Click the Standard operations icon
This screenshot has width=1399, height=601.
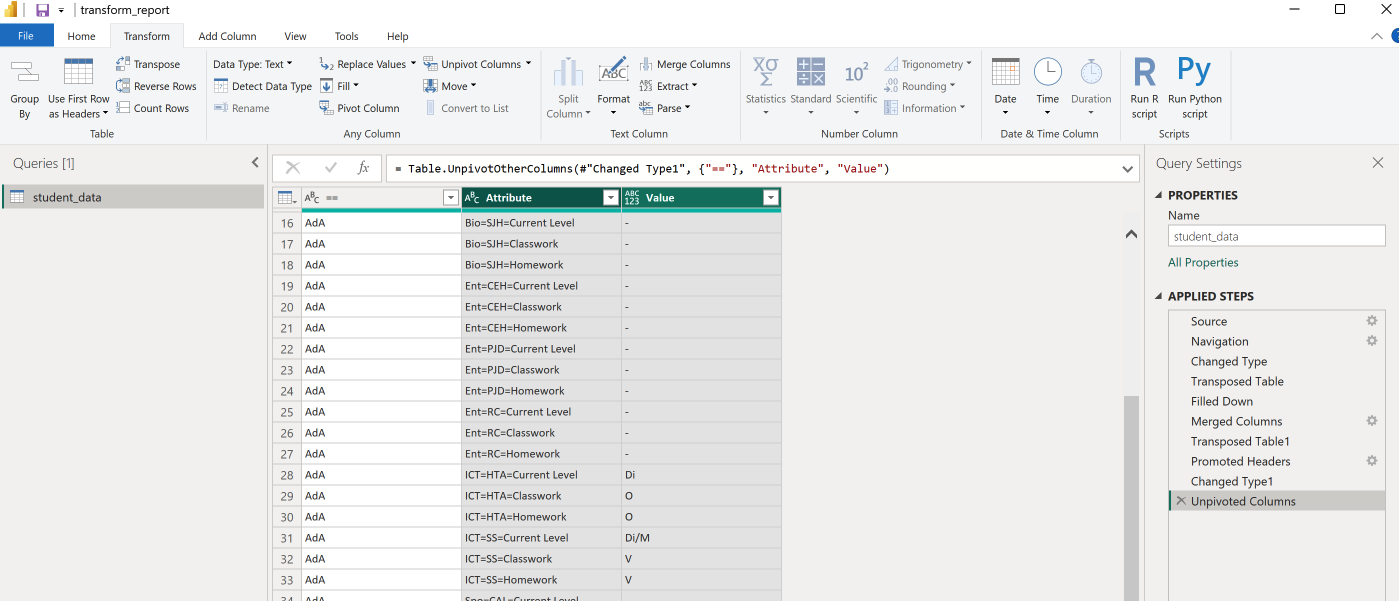click(x=811, y=72)
